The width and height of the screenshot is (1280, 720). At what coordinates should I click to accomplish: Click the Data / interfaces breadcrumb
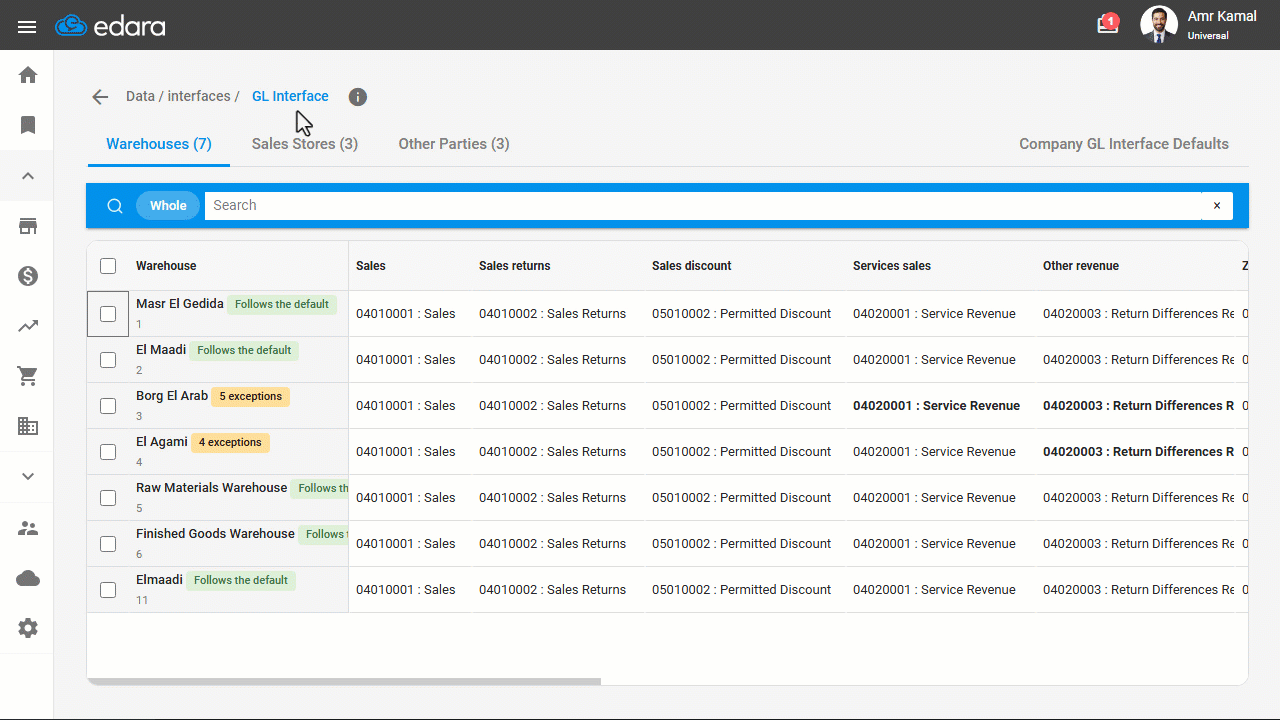point(183,96)
